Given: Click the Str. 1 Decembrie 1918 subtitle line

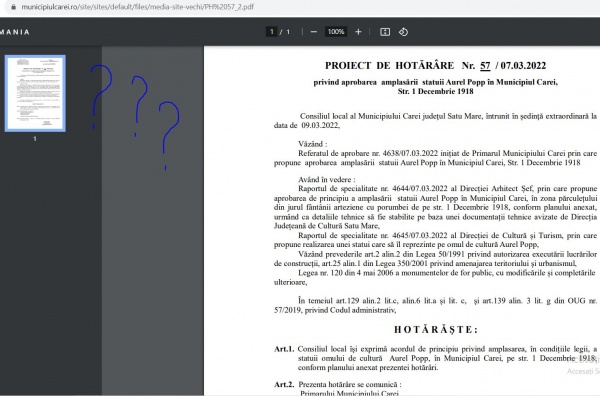Looking at the screenshot, I should [435, 91].
